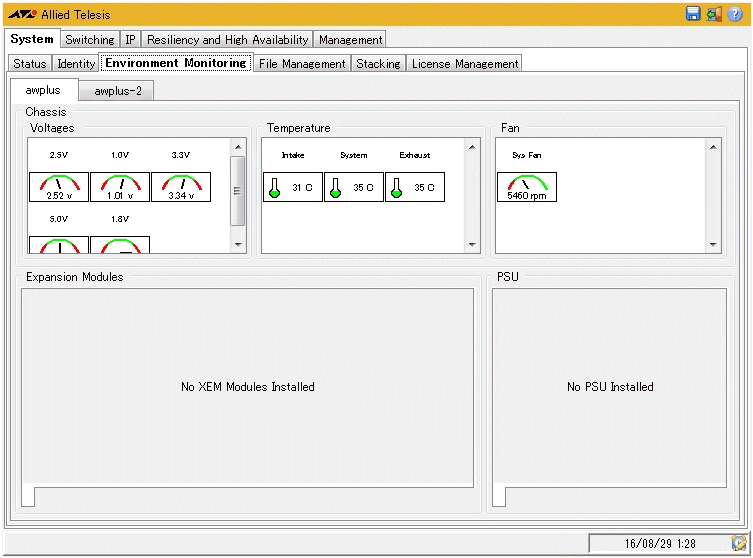The height and width of the screenshot is (558, 753).
Task: Click the clock settings icon beside the date
Action: tap(739, 543)
